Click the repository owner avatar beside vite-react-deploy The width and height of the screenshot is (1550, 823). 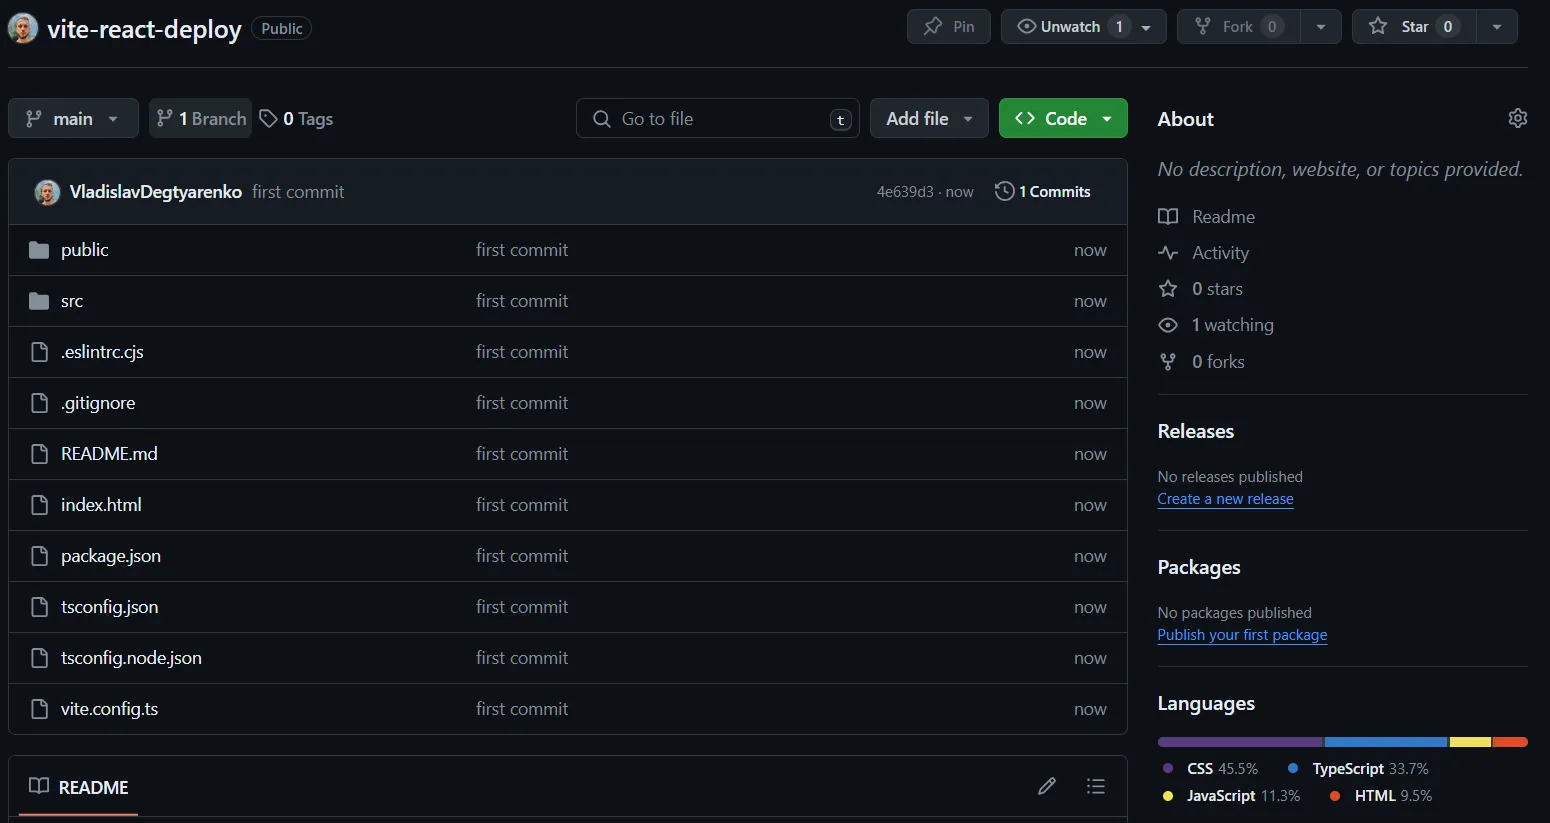pos(23,28)
